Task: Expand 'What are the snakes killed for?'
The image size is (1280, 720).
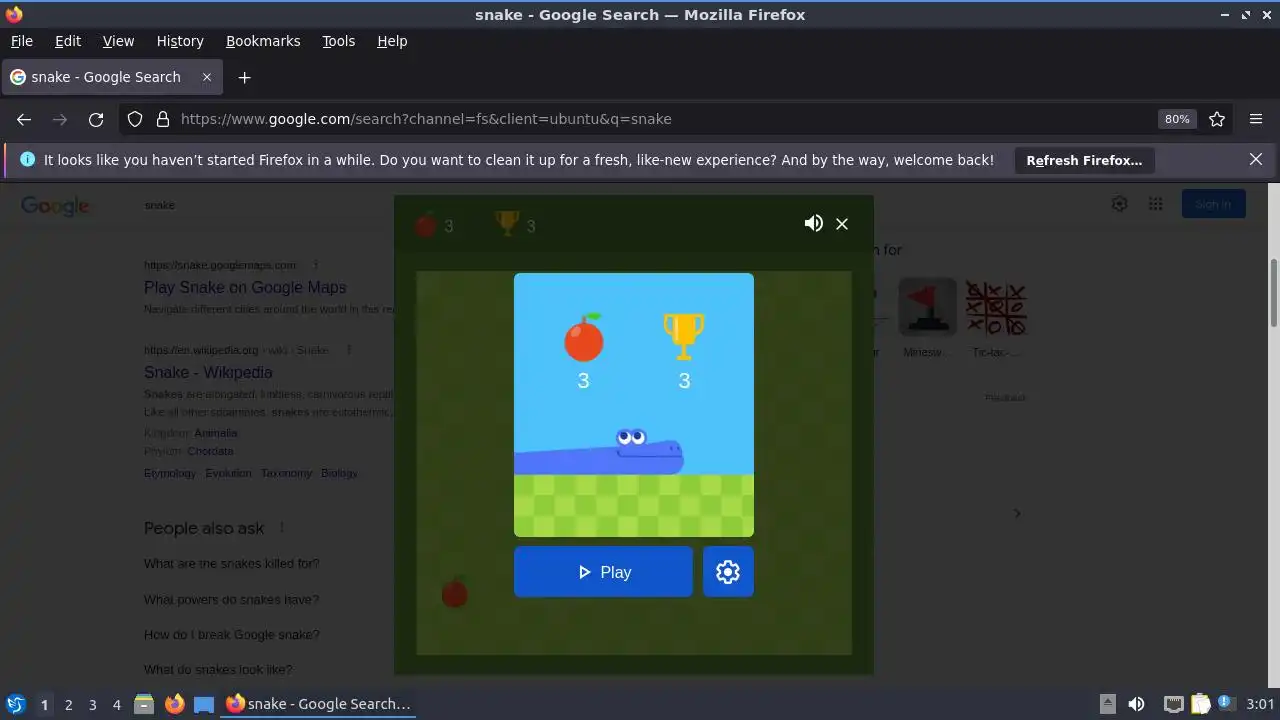Action: pyautogui.click(x=232, y=563)
